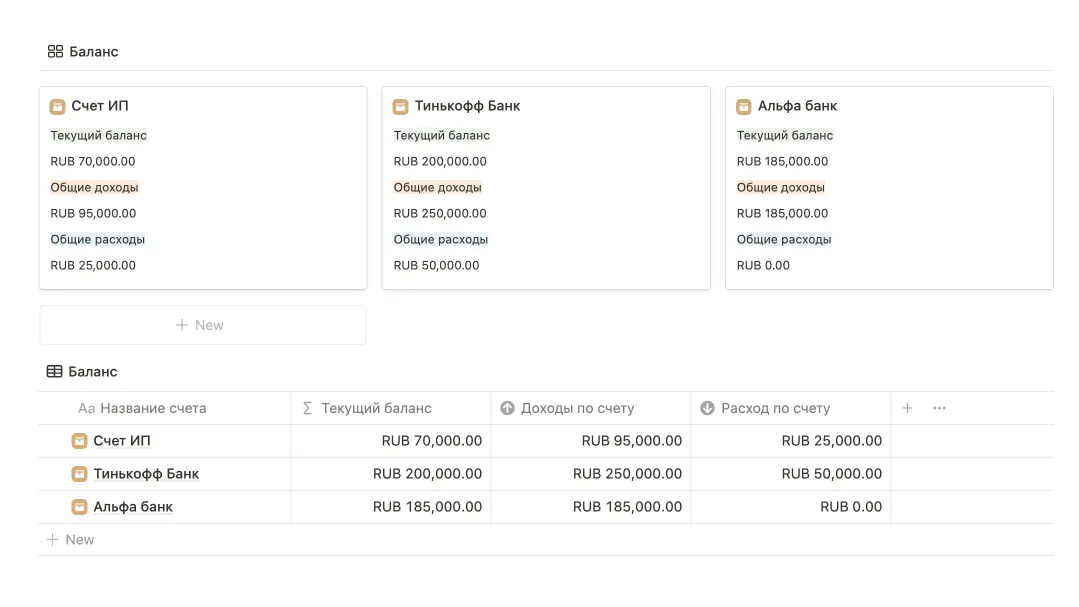This screenshot has width=1079, height=607.
Task: Click the wallet icon on Счет ИП card
Action: tap(58, 106)
